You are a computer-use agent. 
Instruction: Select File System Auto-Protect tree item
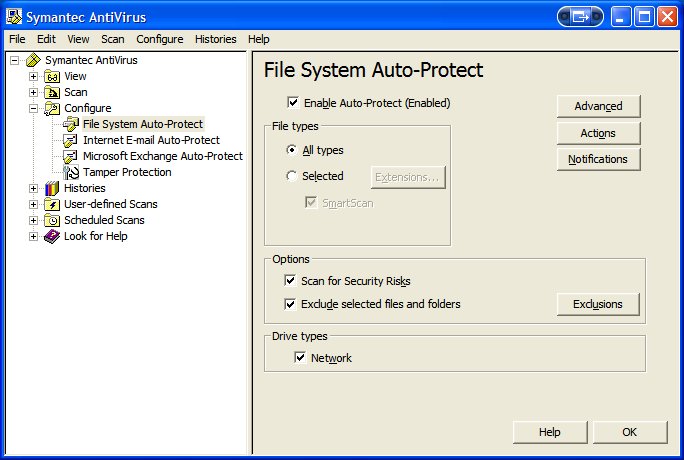[x=143, y=124]
